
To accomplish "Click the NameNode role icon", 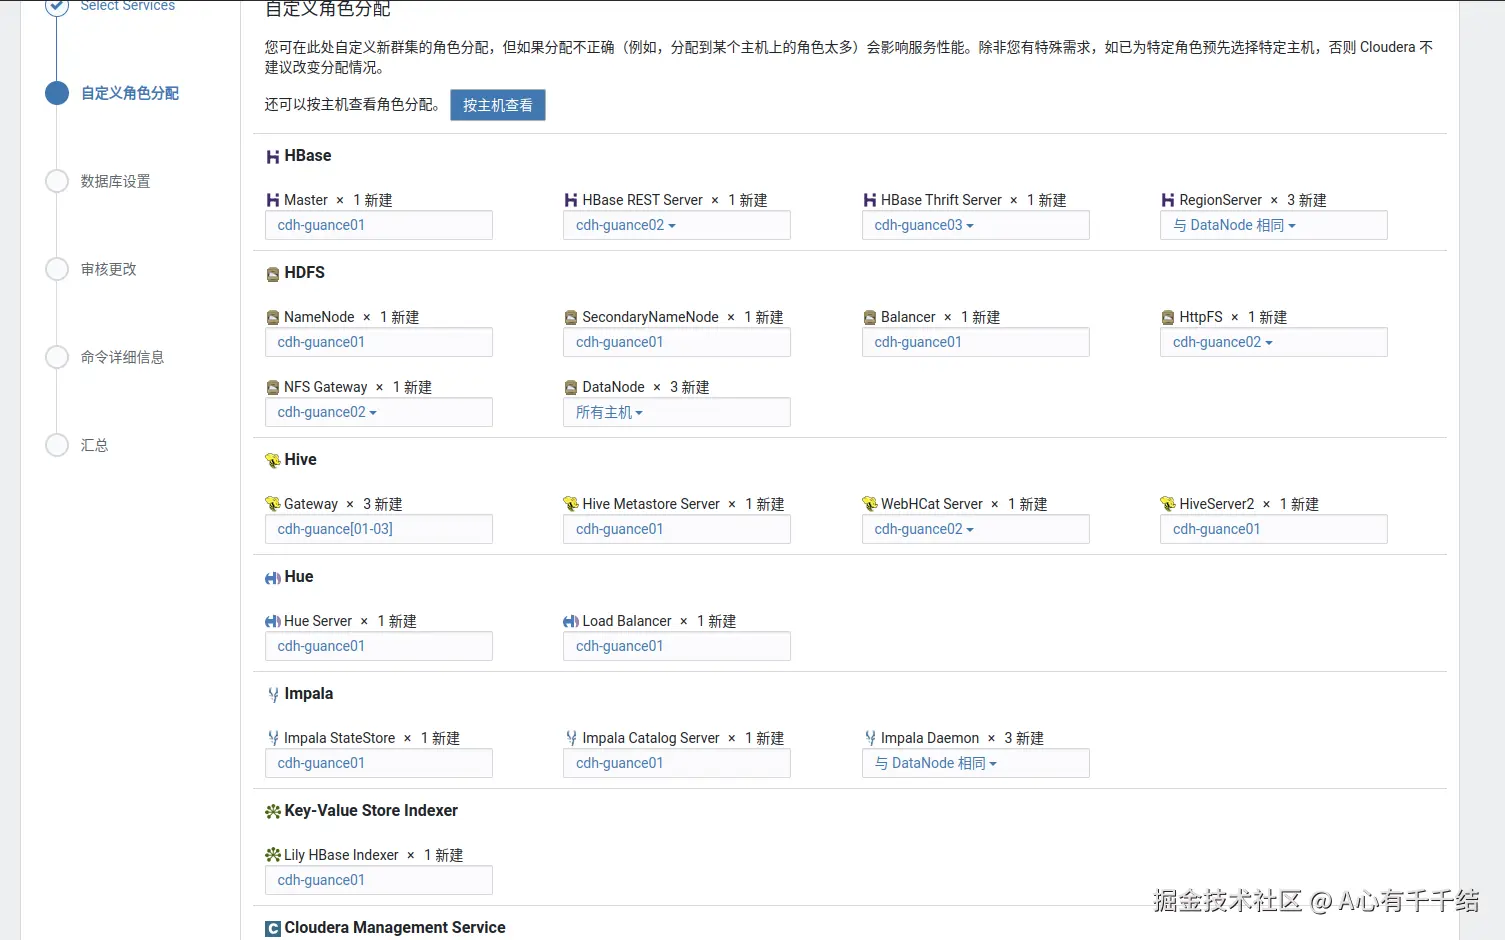I will coord(272,318).
